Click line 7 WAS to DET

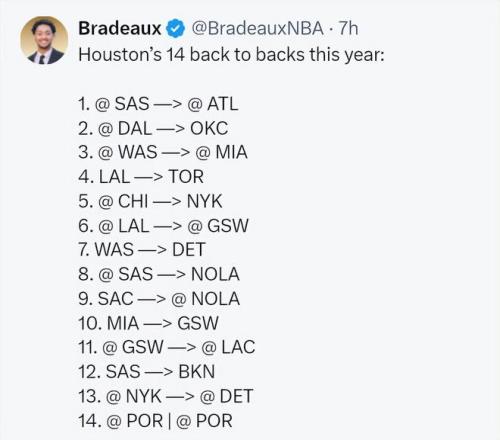(x=142, y=250)
